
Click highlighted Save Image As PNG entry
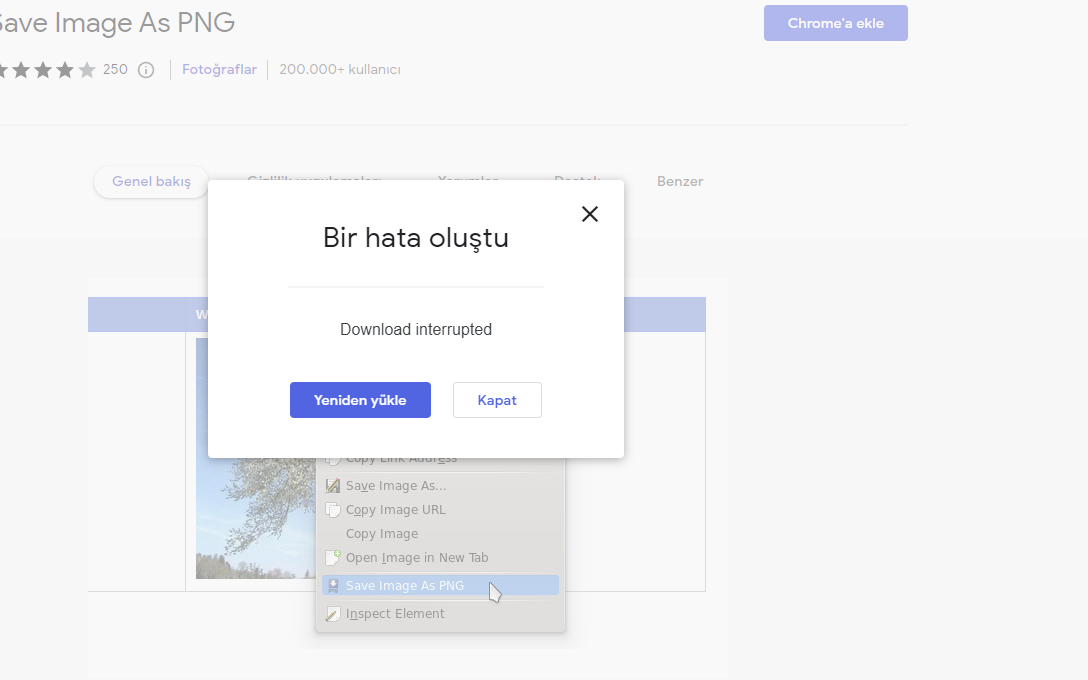441,586
